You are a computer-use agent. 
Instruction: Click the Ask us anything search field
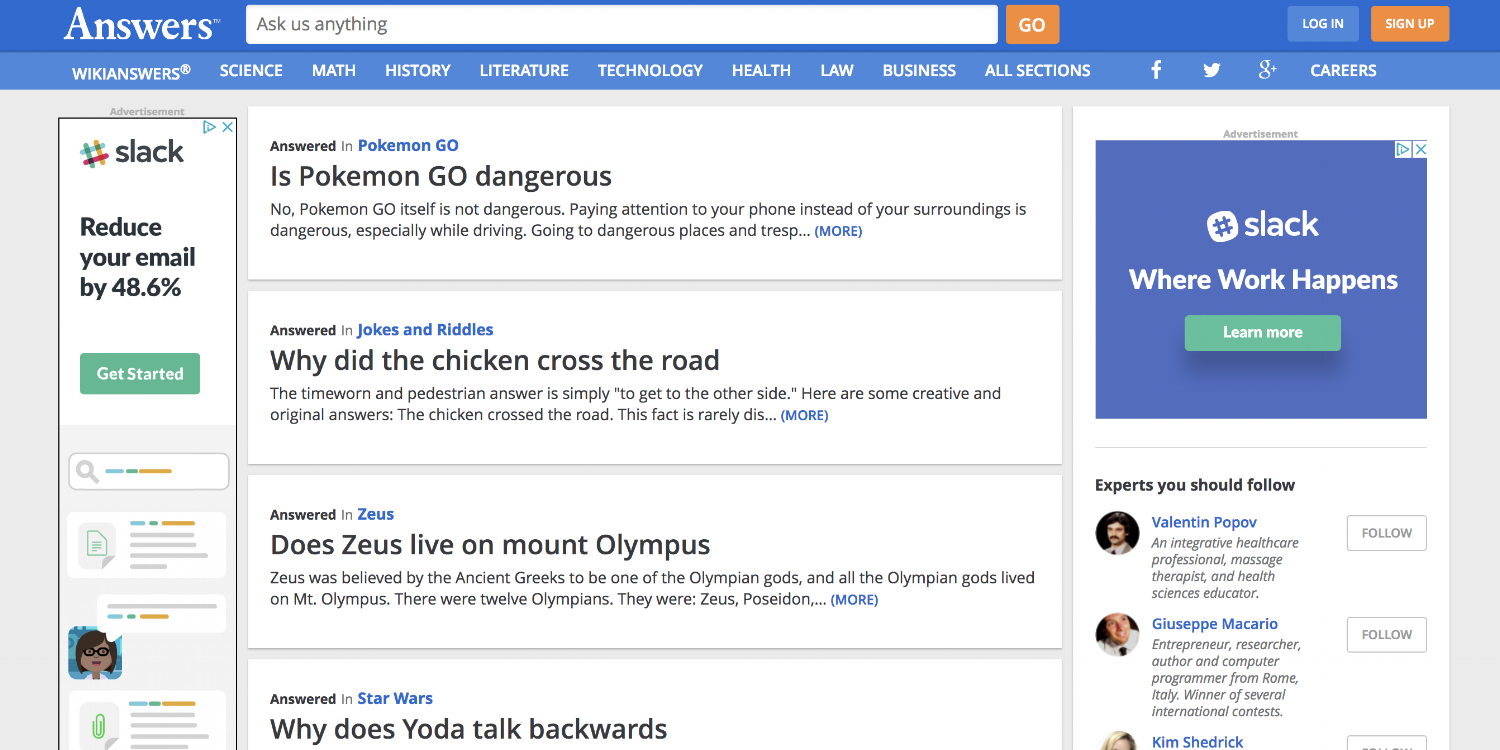pos(622,24)
